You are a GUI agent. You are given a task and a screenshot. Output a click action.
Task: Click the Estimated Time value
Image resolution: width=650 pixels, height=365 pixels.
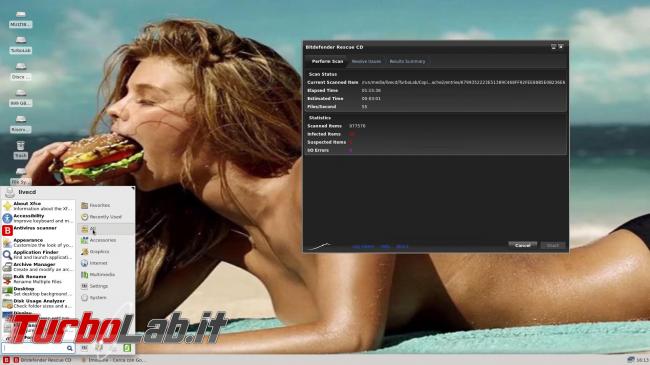[x=371, y=99]
